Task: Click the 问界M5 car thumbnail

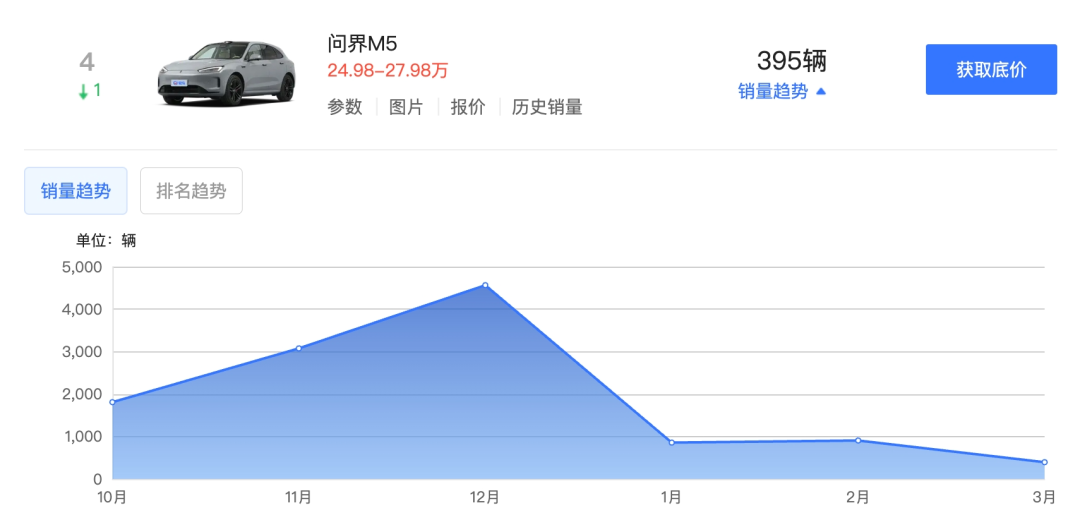Action: pyautogui.click(x=226, y=74)
